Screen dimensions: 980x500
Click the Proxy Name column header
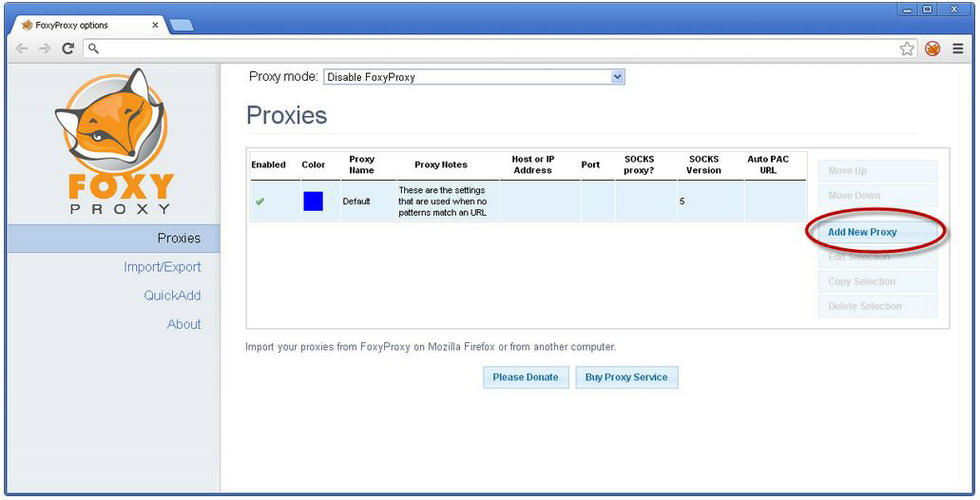[362, 164]
